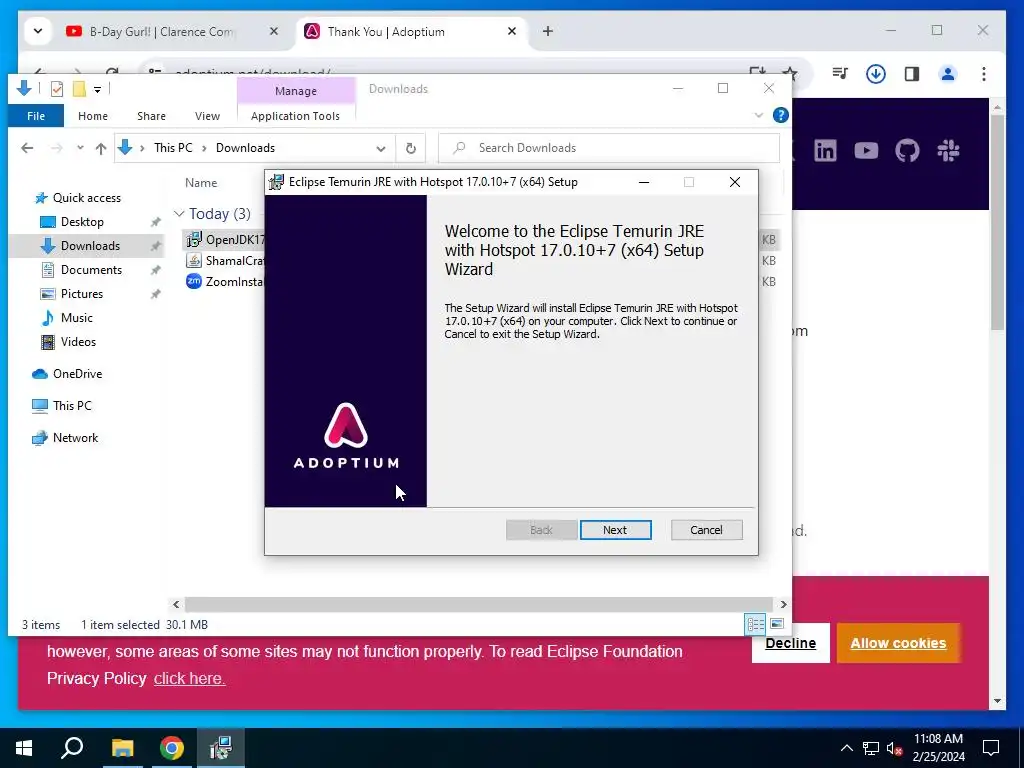
Task: Select the ZoomInstaller file
Action: (x=225, y=281)
